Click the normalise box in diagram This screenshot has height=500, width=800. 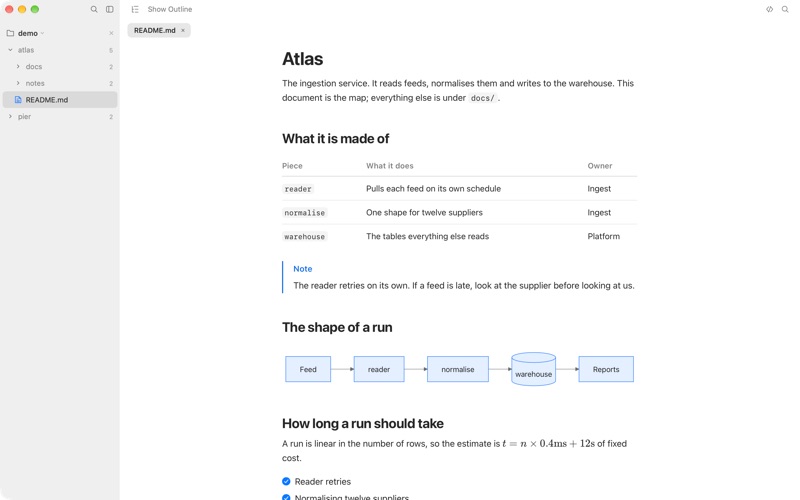pos(458,369)
